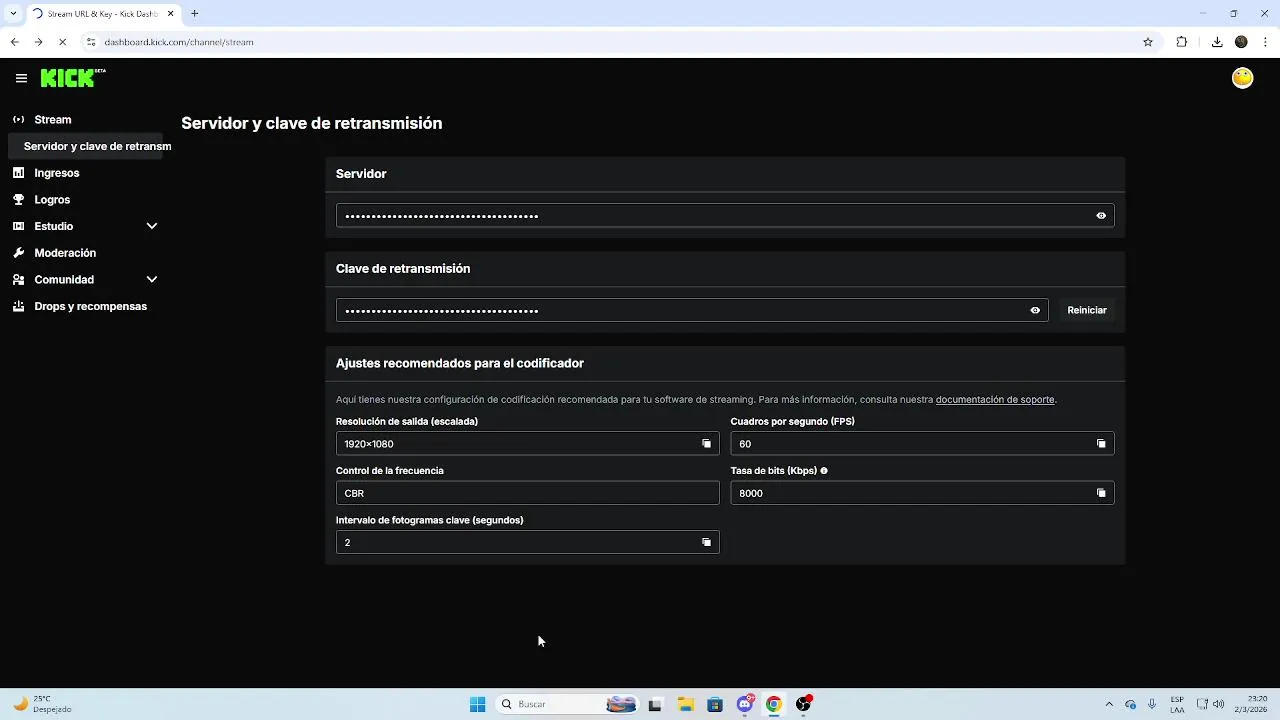Screen dimensions: 1280x720
Task: Click the Tasa de bits info icon
Action: point(824,470)
